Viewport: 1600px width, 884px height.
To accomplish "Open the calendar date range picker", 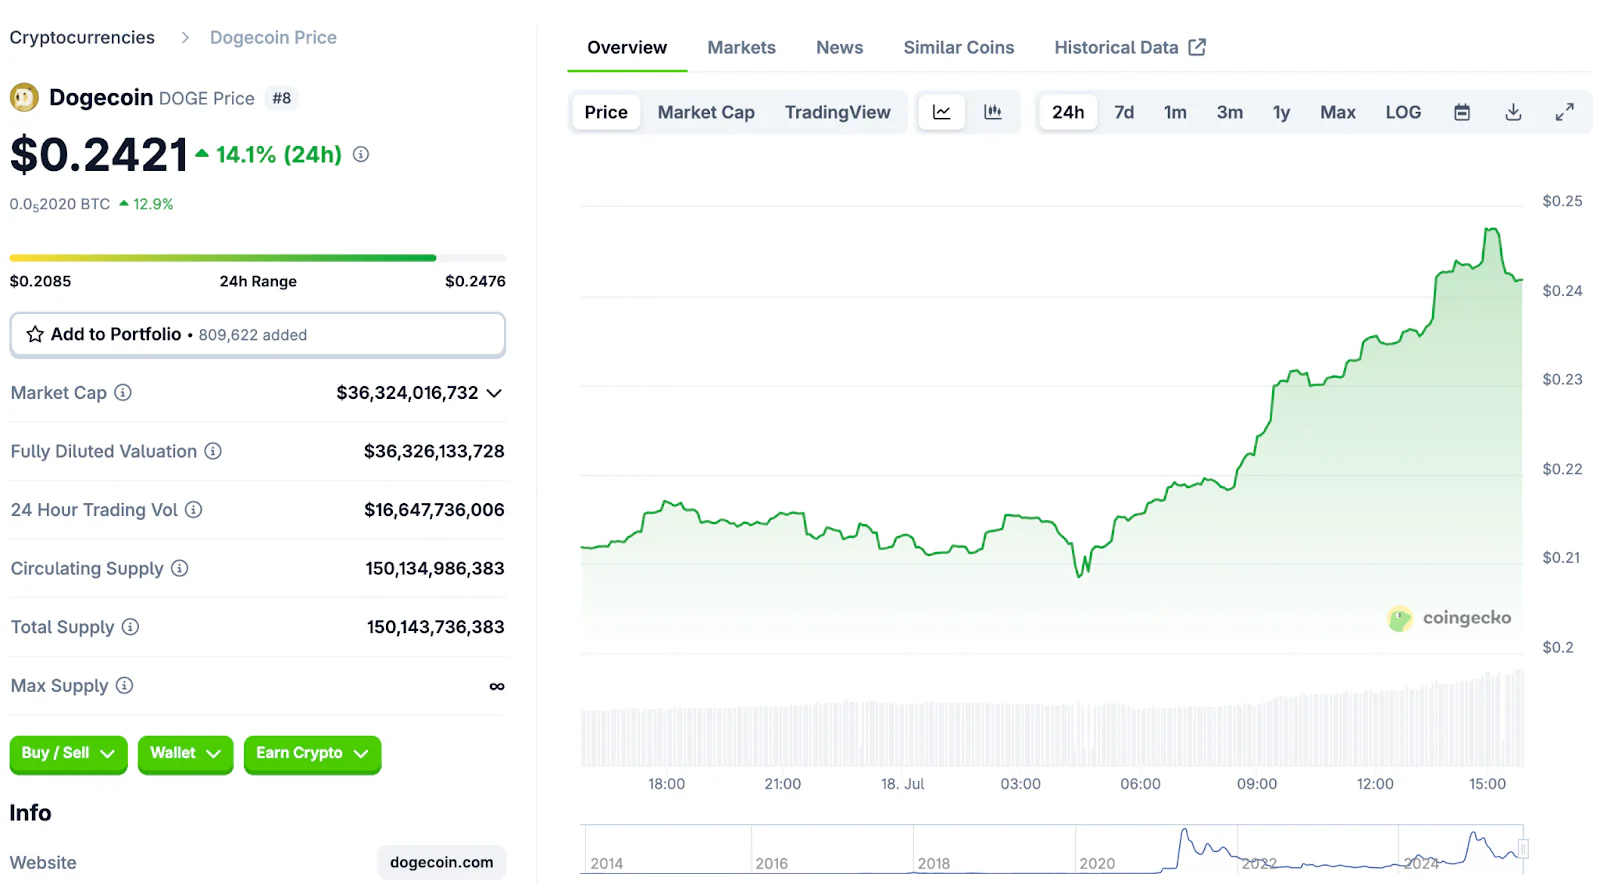I will (x=1461, y=112).
